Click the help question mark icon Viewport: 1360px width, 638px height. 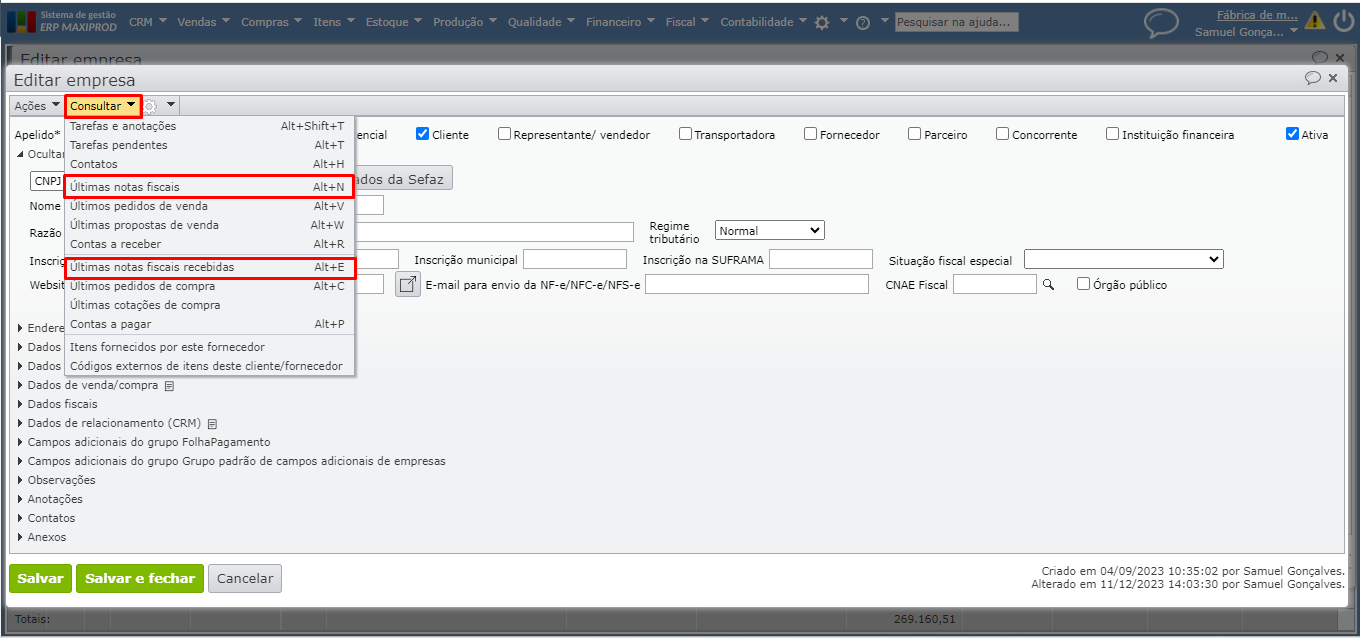(x=863, y=22)
